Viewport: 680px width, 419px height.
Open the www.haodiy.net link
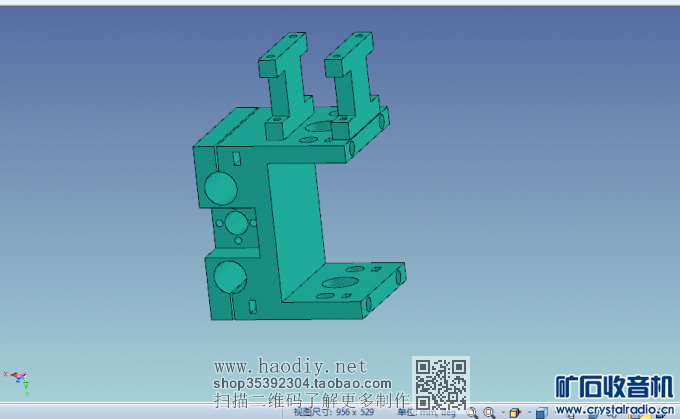click(x=291, y=366)
